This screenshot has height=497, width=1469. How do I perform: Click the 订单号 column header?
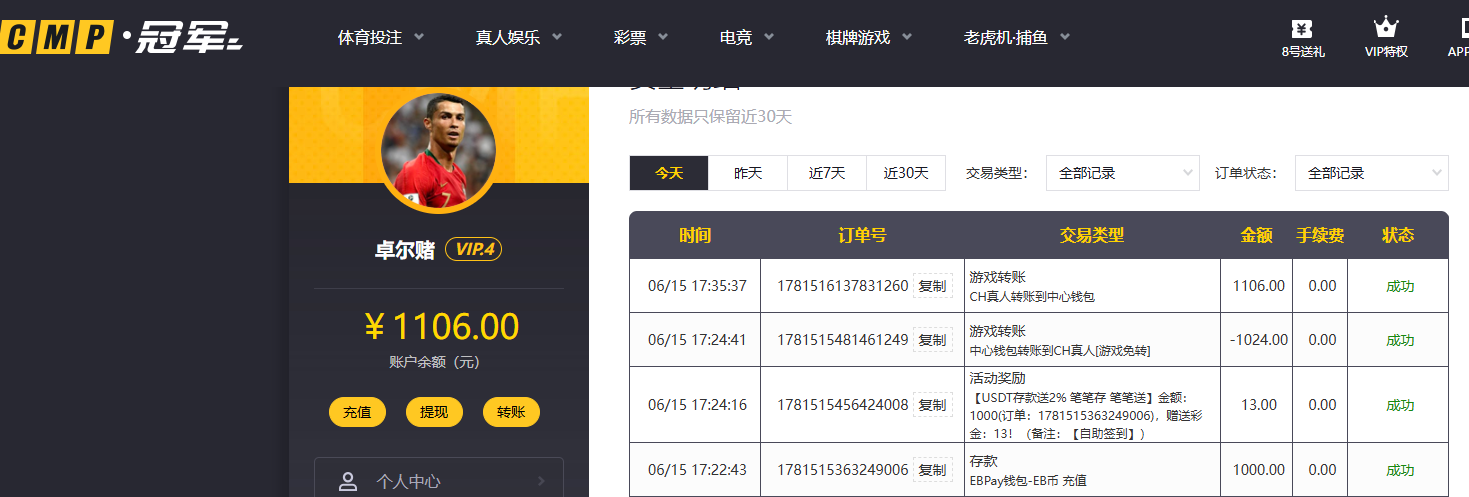pyautogui.click(x=862, y=235)
